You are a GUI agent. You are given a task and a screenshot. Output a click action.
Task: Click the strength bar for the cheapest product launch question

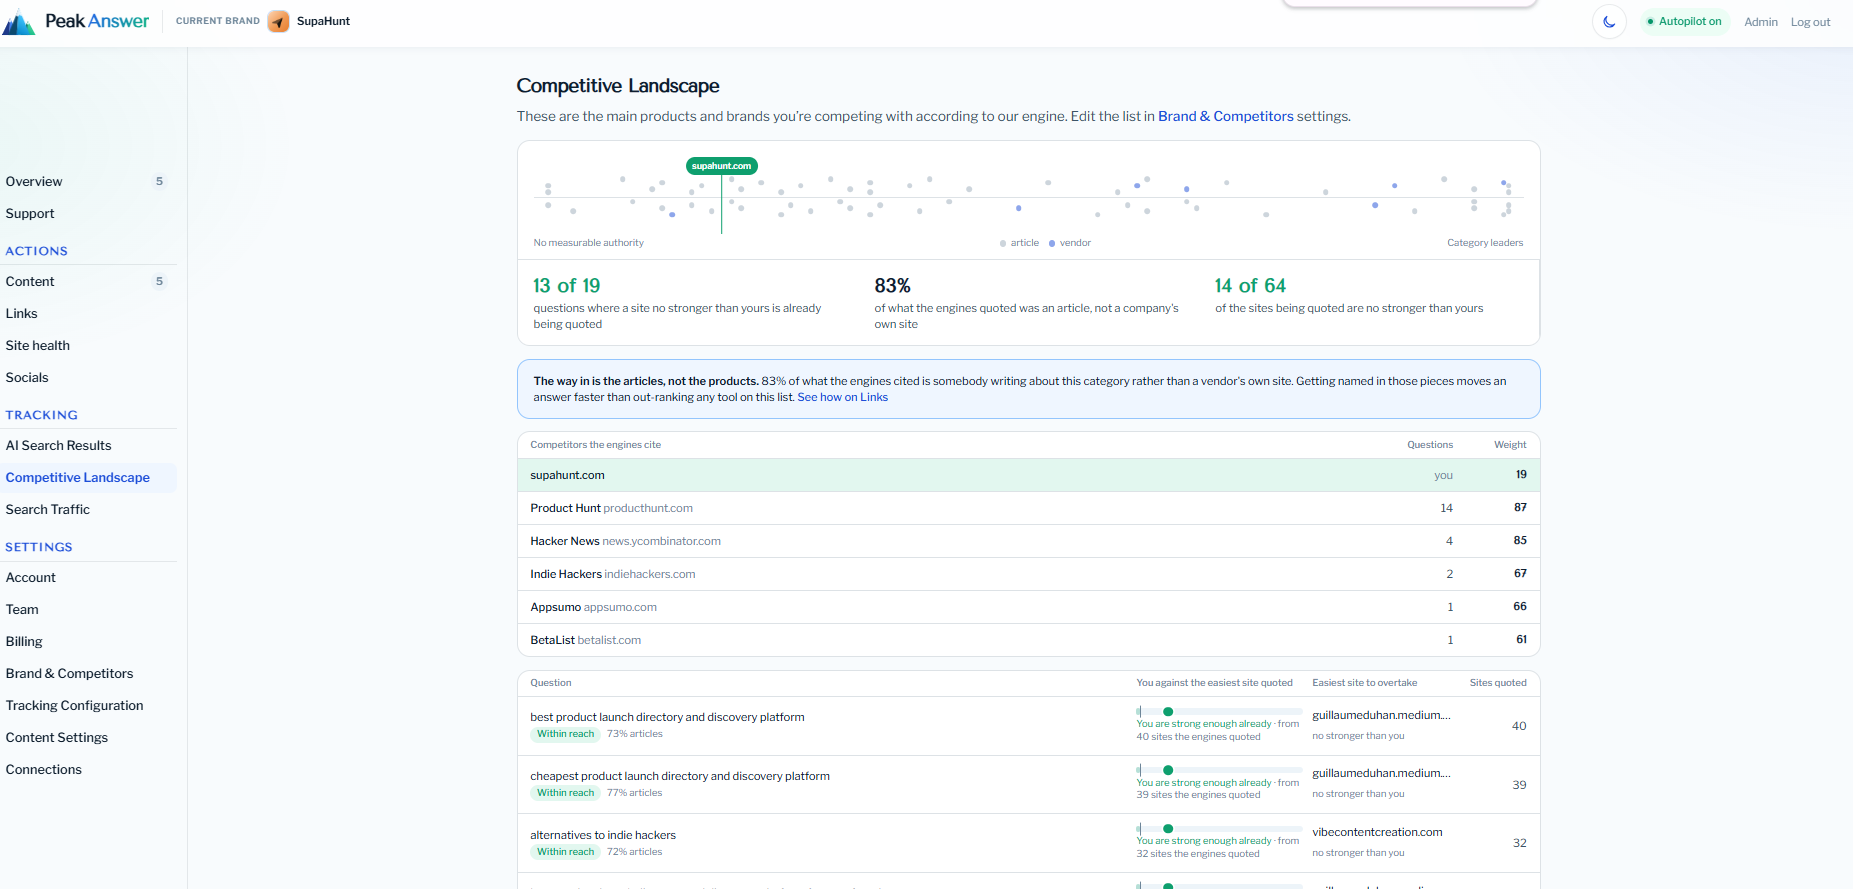[x=1219, y=771]
